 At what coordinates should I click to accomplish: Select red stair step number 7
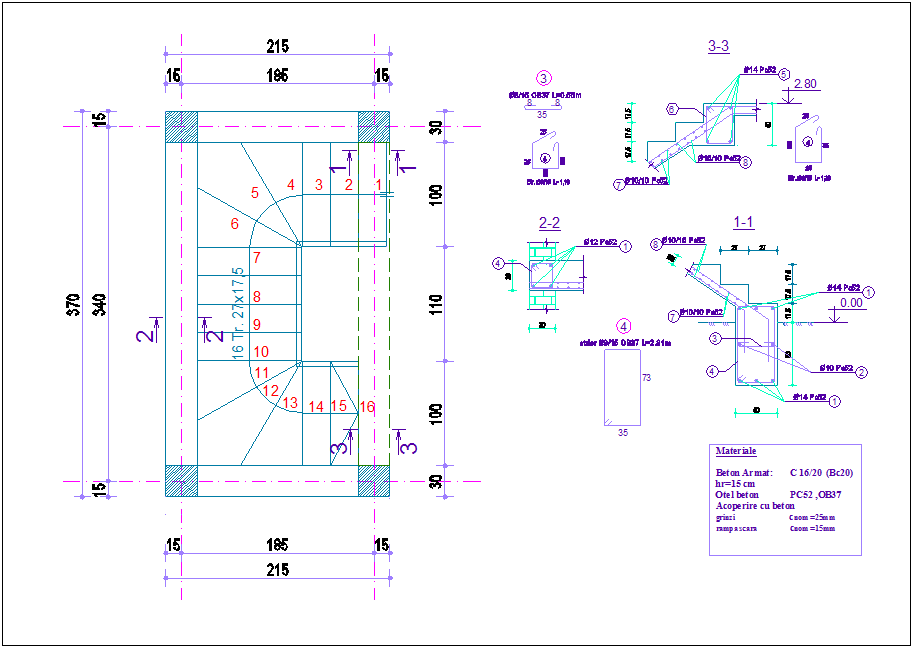[257, 258]
